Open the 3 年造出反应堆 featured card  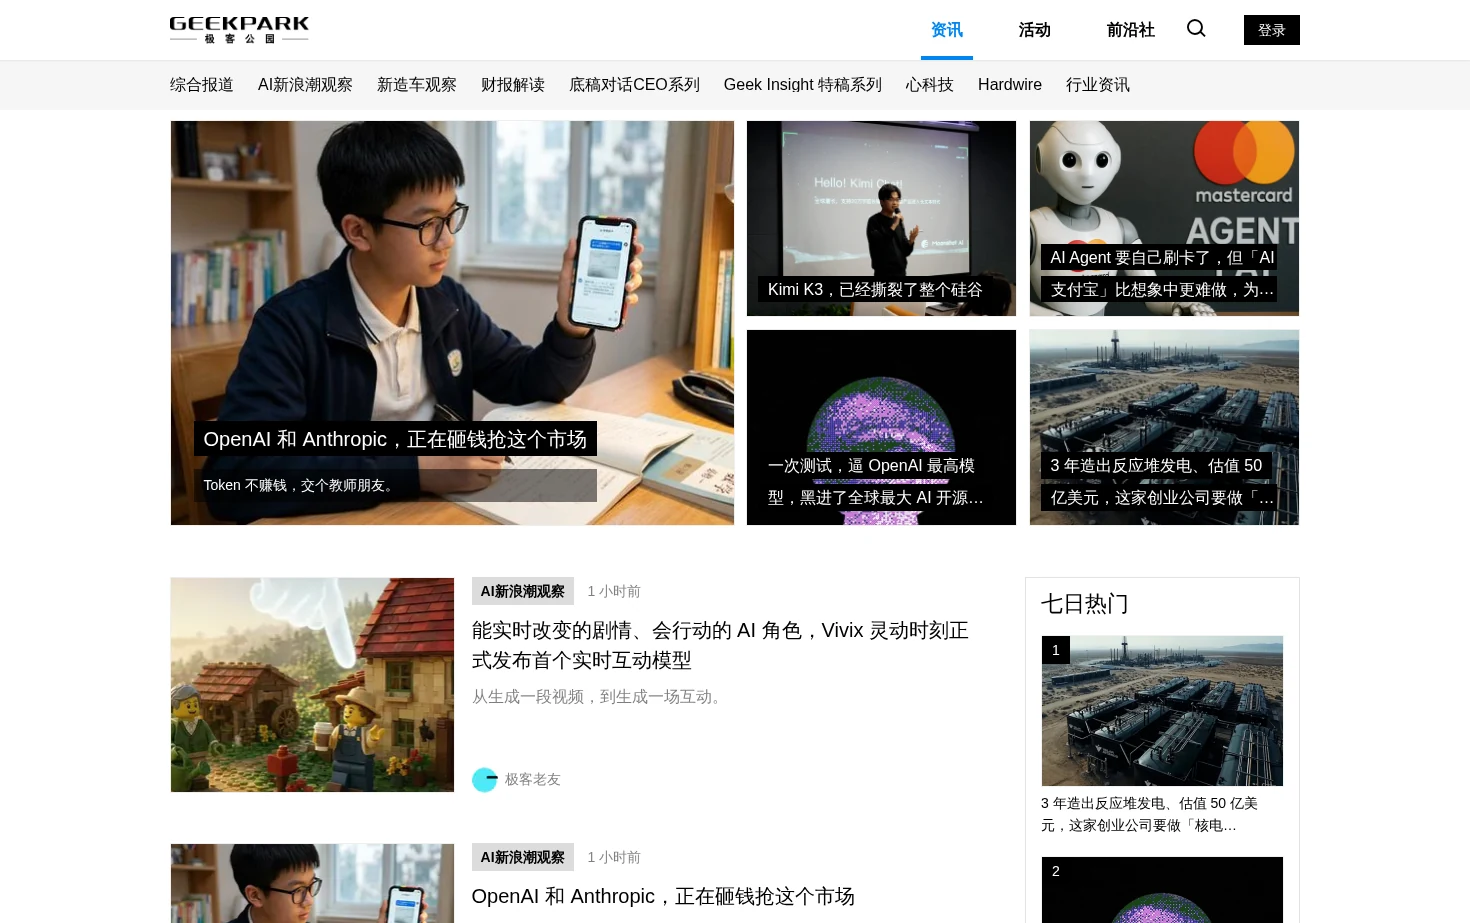[x=1164, y=427]
